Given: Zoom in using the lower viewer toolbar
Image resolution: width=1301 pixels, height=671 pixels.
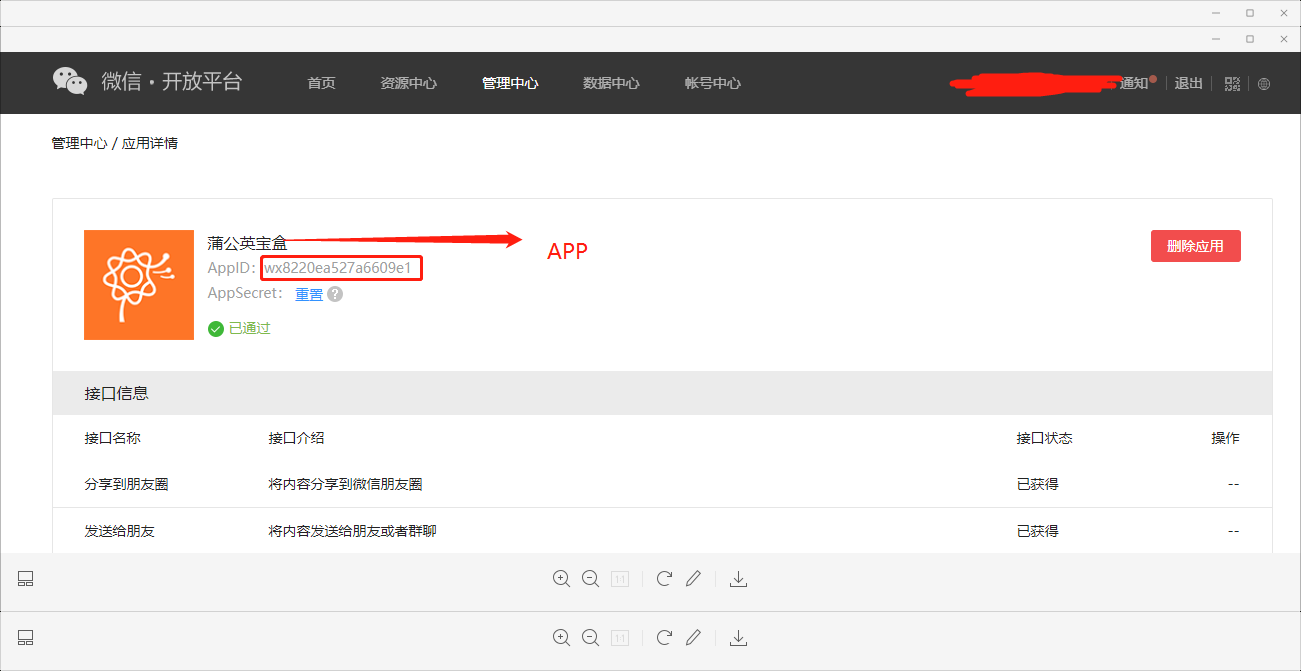Looking at the screenshot, I should point(561,638).
